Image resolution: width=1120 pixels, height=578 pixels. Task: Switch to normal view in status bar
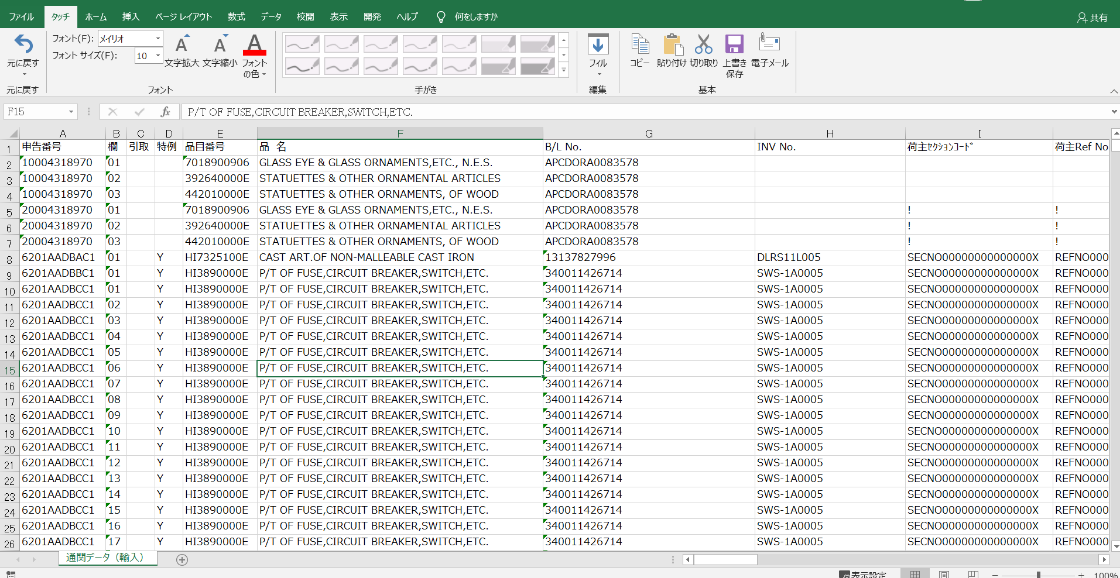[x=915, y=574]
